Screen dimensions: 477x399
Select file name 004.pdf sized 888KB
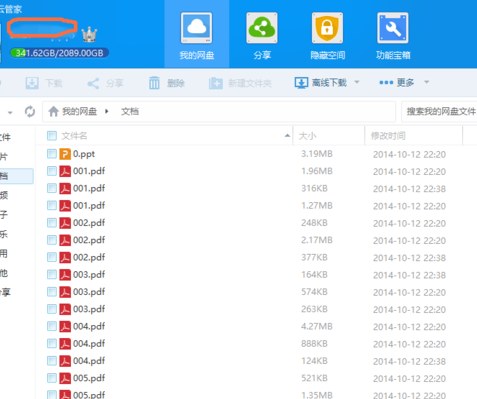[89, 344]
